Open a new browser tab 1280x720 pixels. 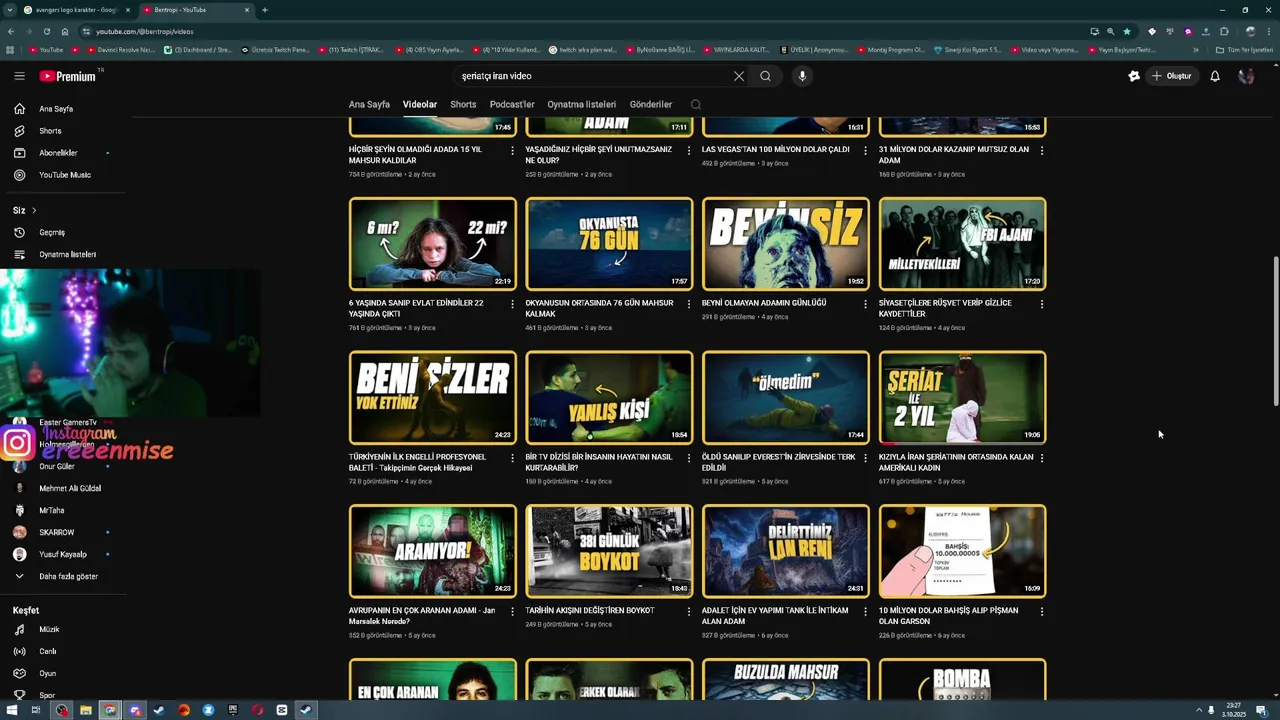click(x=265, y=10)
